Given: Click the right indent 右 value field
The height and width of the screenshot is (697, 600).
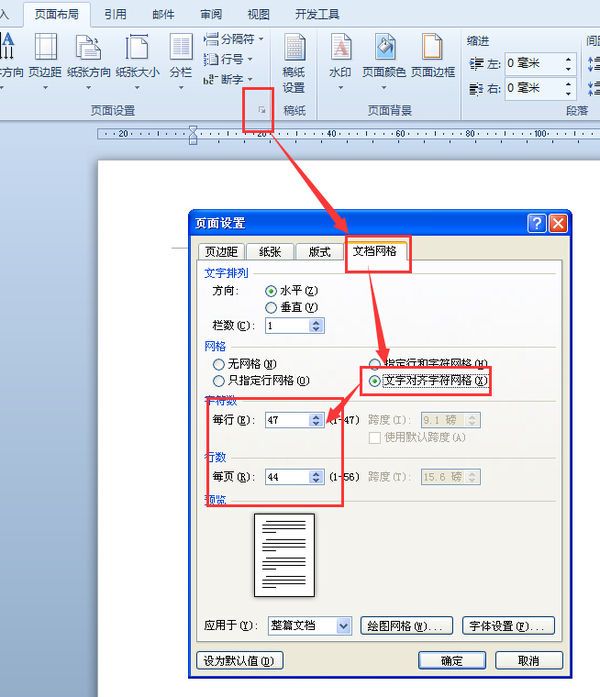Looking at the screenshot, I should click(x=534, y=88).
